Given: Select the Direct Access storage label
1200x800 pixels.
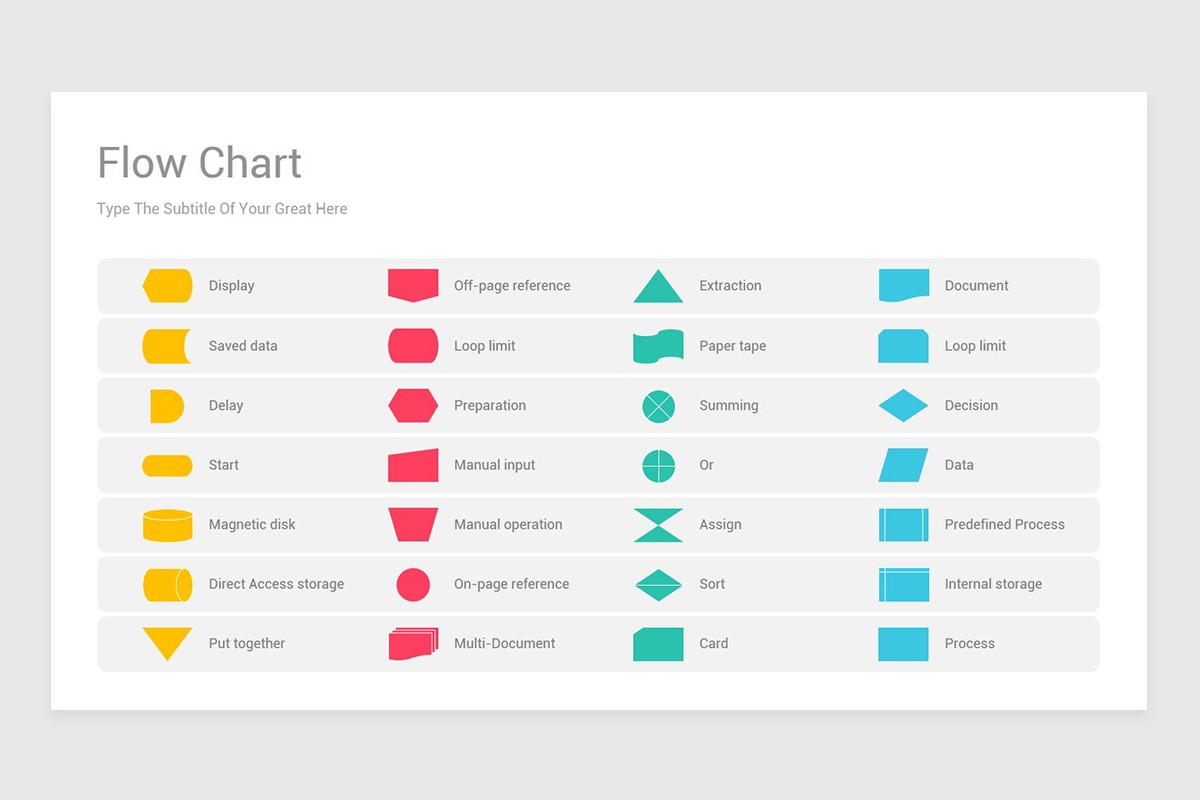Looking at the screenshot, I should (x=276, y=584).
